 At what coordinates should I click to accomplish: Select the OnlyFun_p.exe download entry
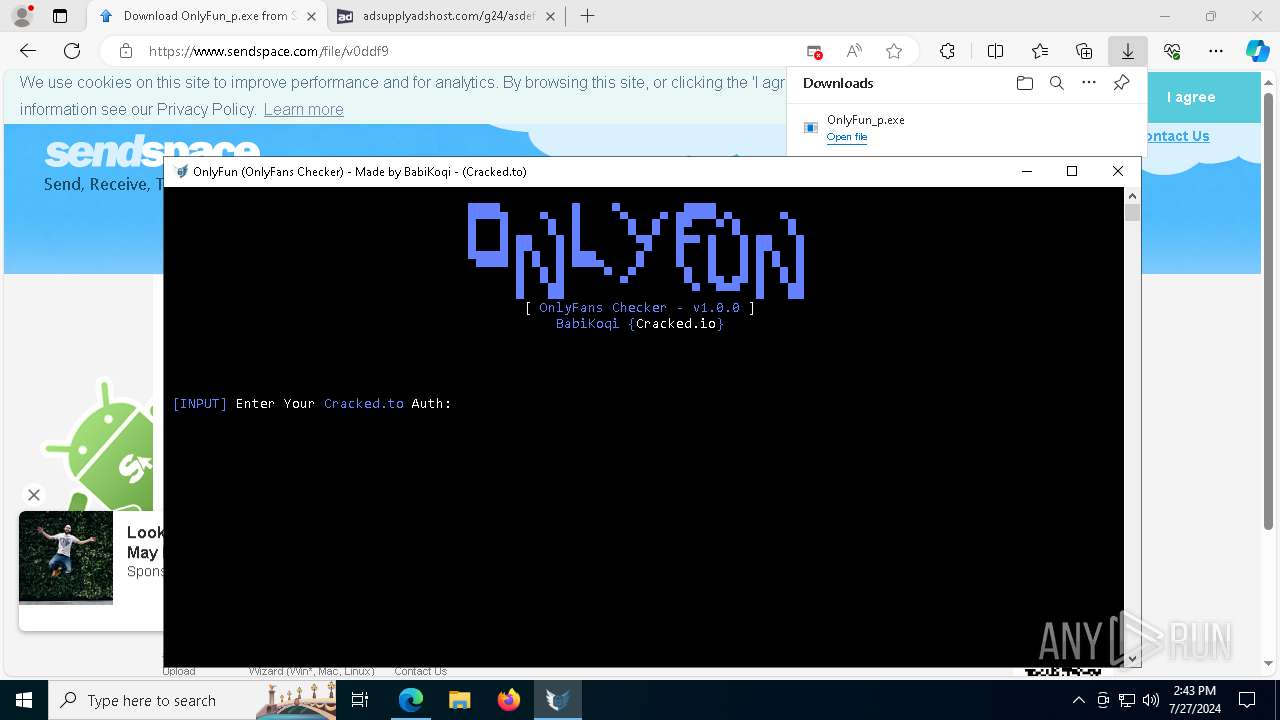pyautogui.click(x=965, y=128)
